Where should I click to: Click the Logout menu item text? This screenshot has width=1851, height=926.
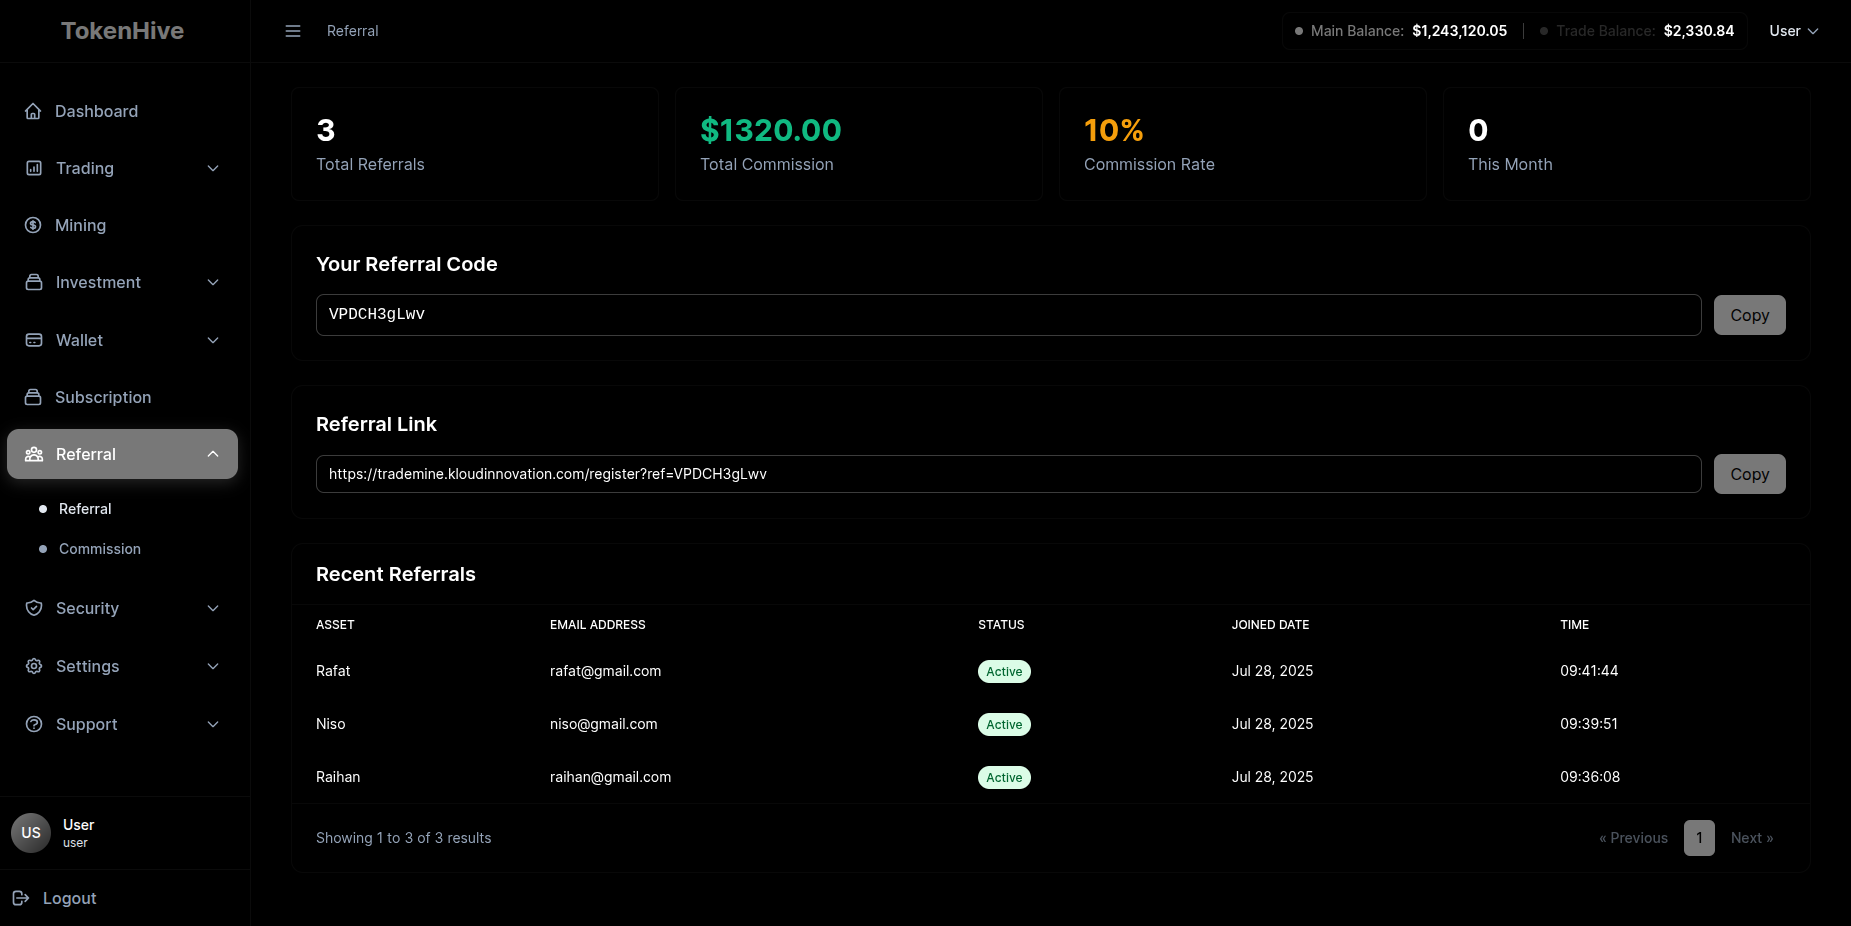pos(70,898)
